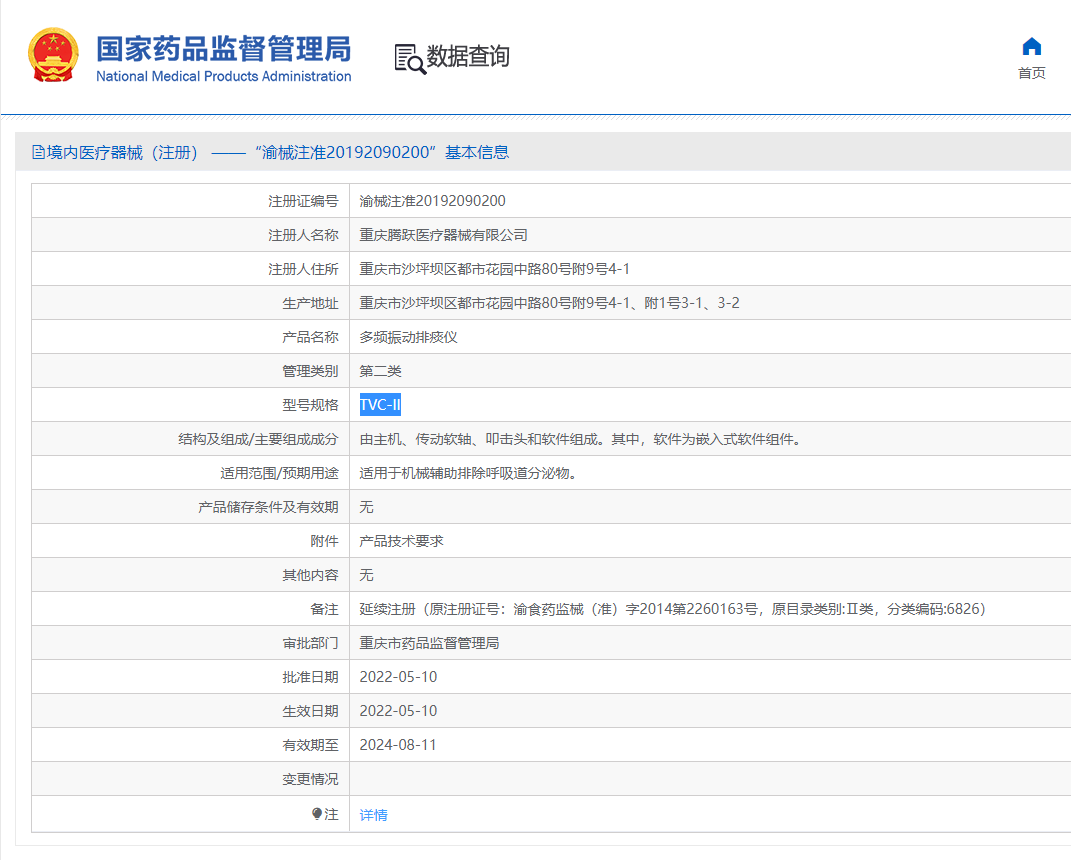Click the 产品名称 row label
Viewport: 1071px width, 860px height.
(310, 337)
